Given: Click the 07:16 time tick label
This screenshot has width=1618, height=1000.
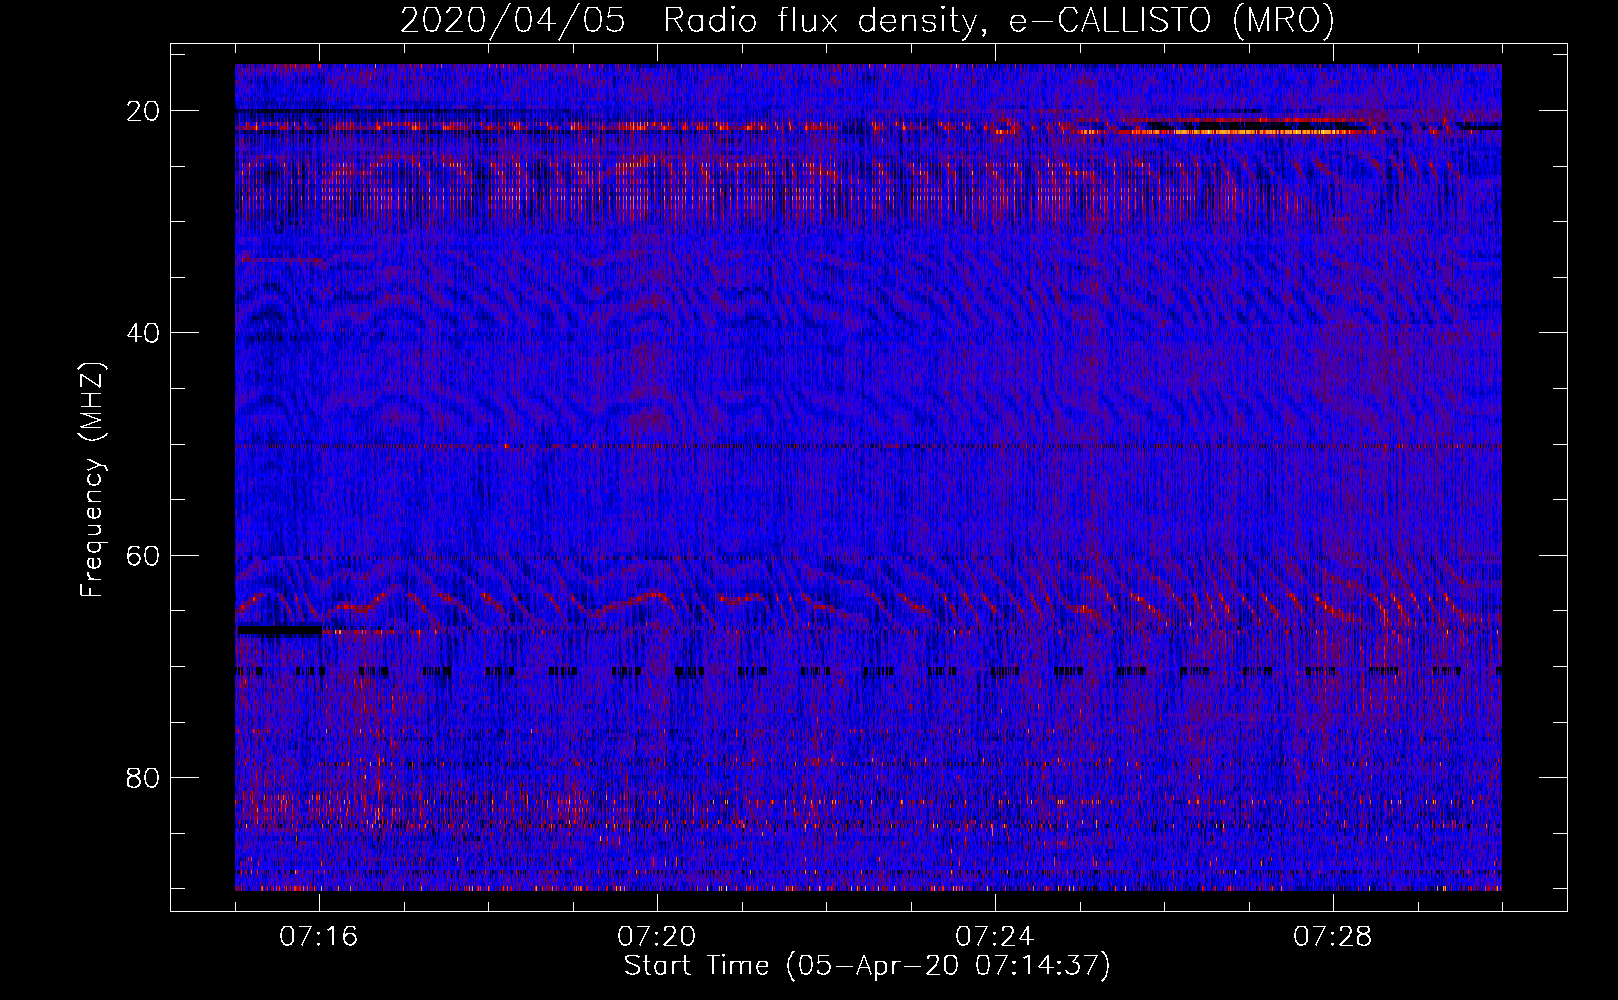Looking at the screenshot, I should 319,937.
